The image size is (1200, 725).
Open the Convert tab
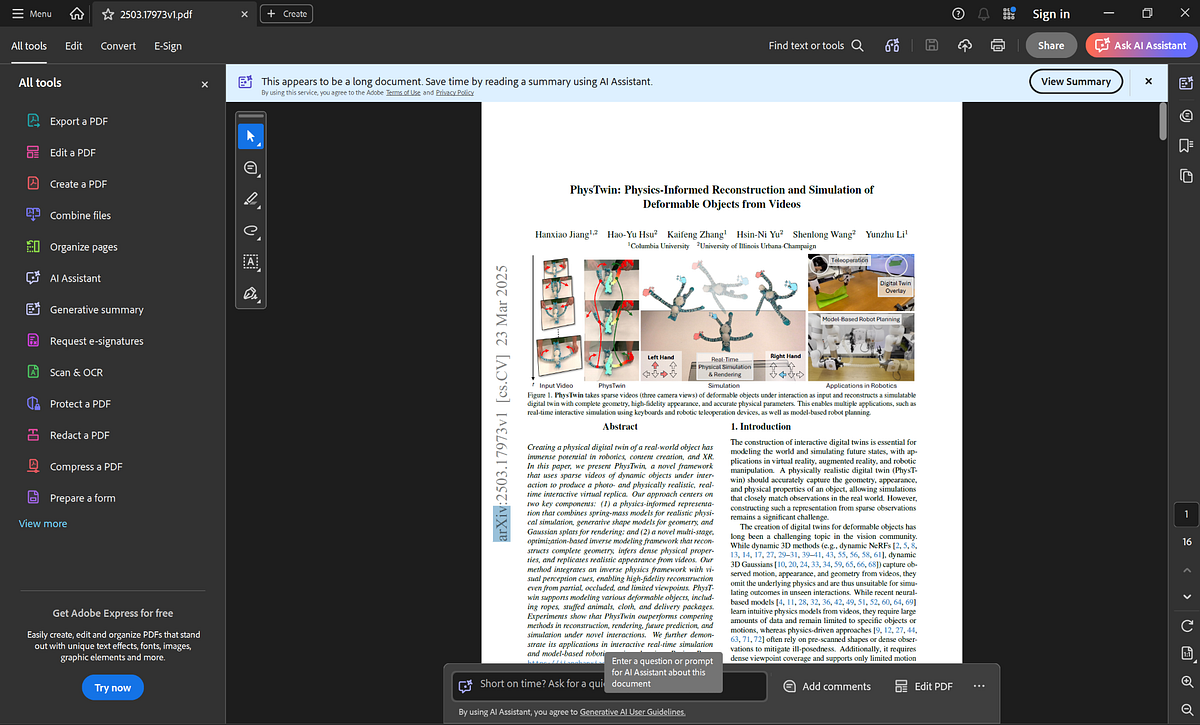(118, 46)
